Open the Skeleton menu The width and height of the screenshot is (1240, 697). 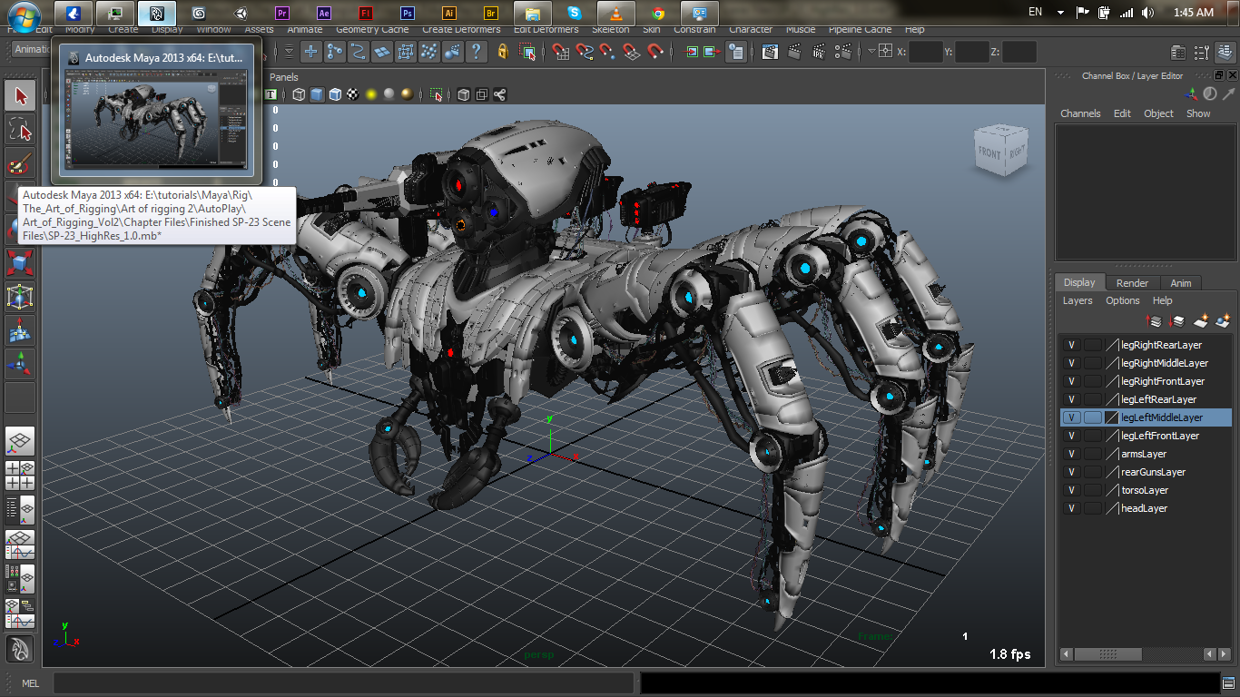point(610,30)
